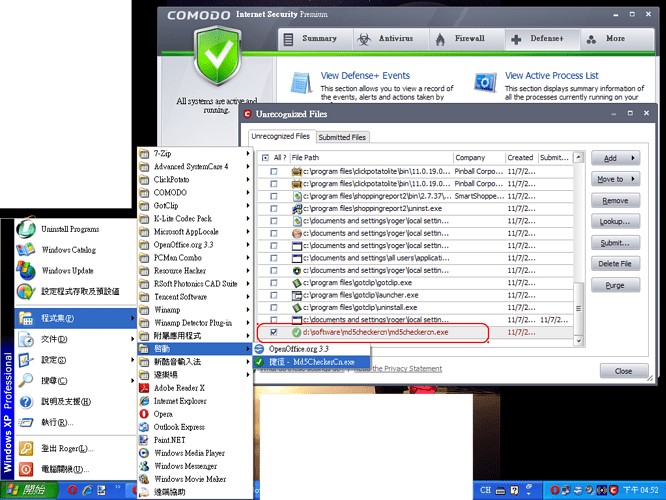Open the COMODO Summary tab
The width and height of the screenshot is (666, 500).
coord(316,39)
